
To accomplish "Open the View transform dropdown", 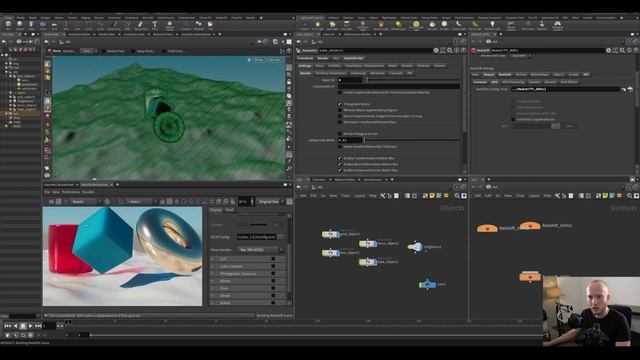I will tap(261, 249).
